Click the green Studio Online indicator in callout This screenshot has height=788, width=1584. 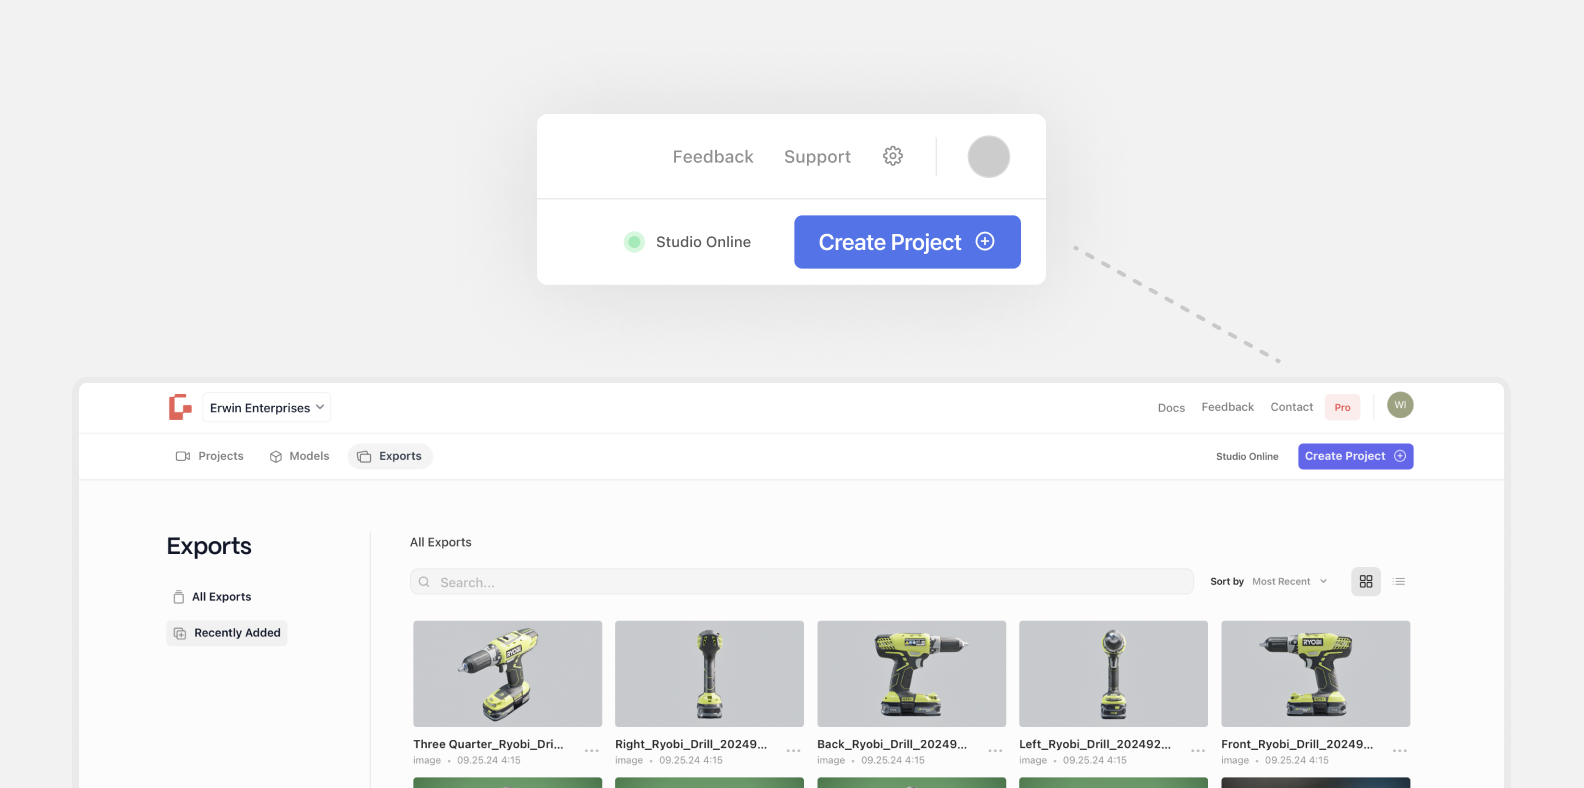634,242
